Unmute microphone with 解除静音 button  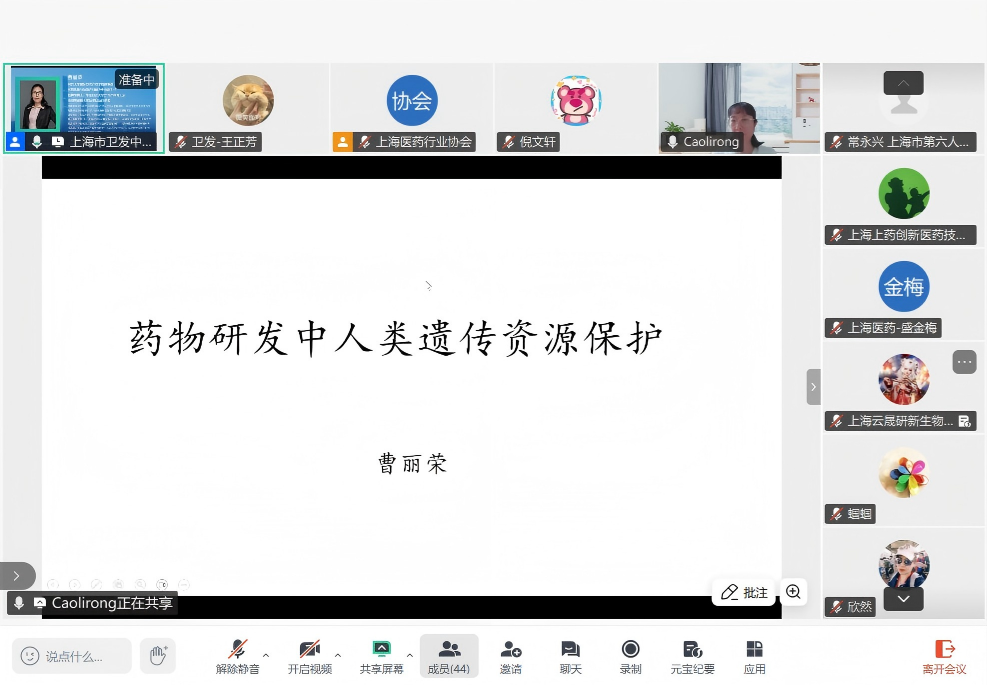point(237,656)
